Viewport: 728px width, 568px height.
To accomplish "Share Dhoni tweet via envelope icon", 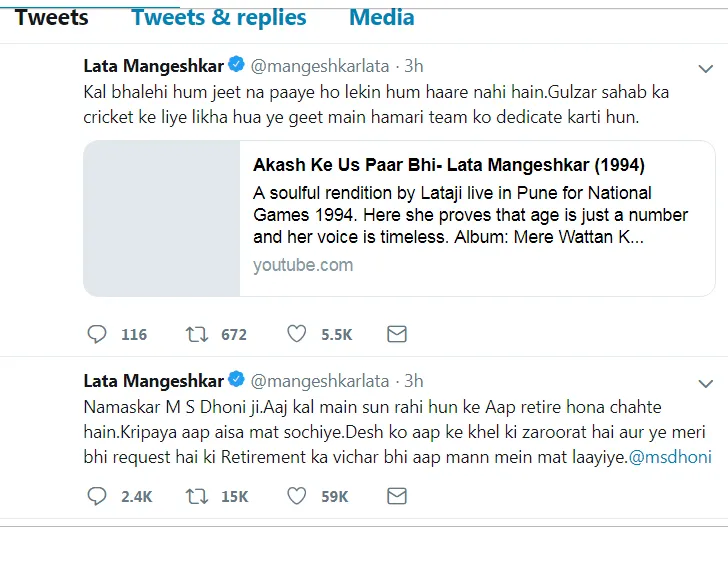I will [x=397, y=496].
